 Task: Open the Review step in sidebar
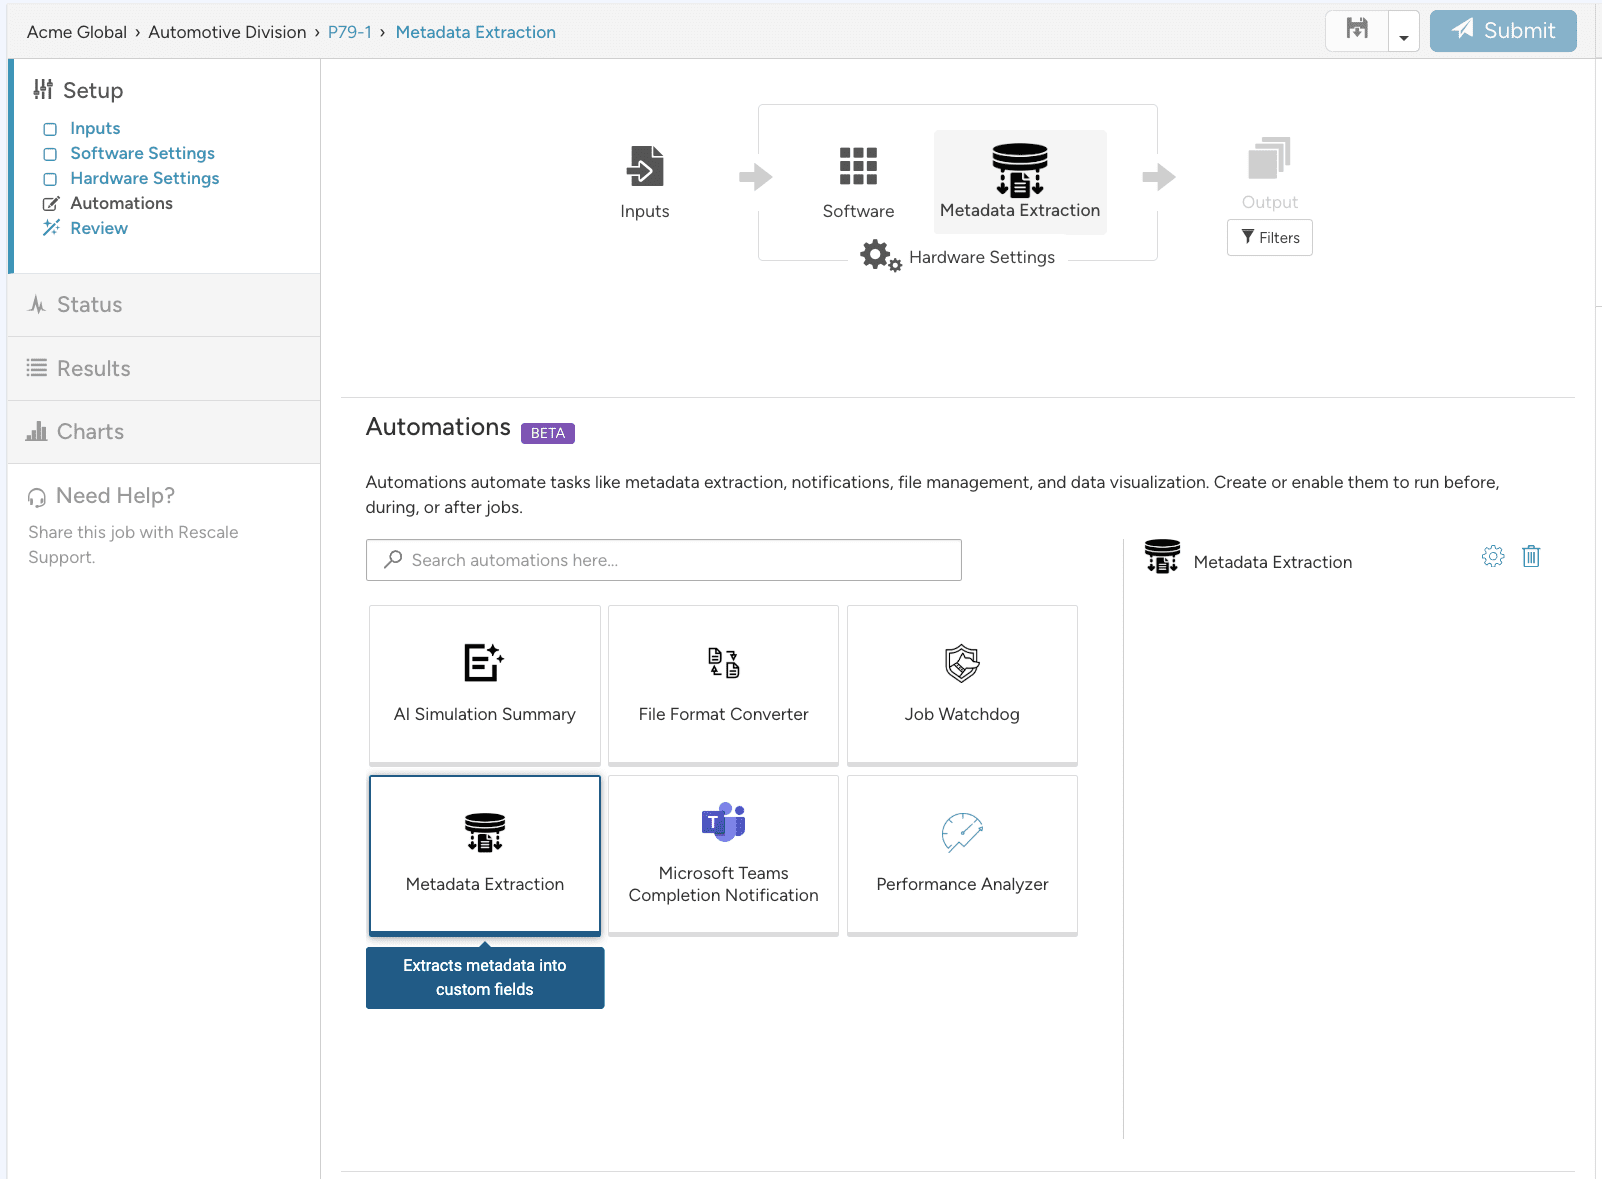coord(99,228)
